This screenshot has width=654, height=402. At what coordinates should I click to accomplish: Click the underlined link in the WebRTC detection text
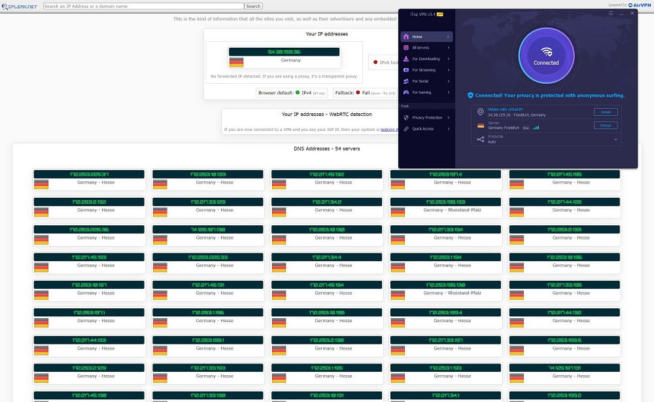pos(389,130)
